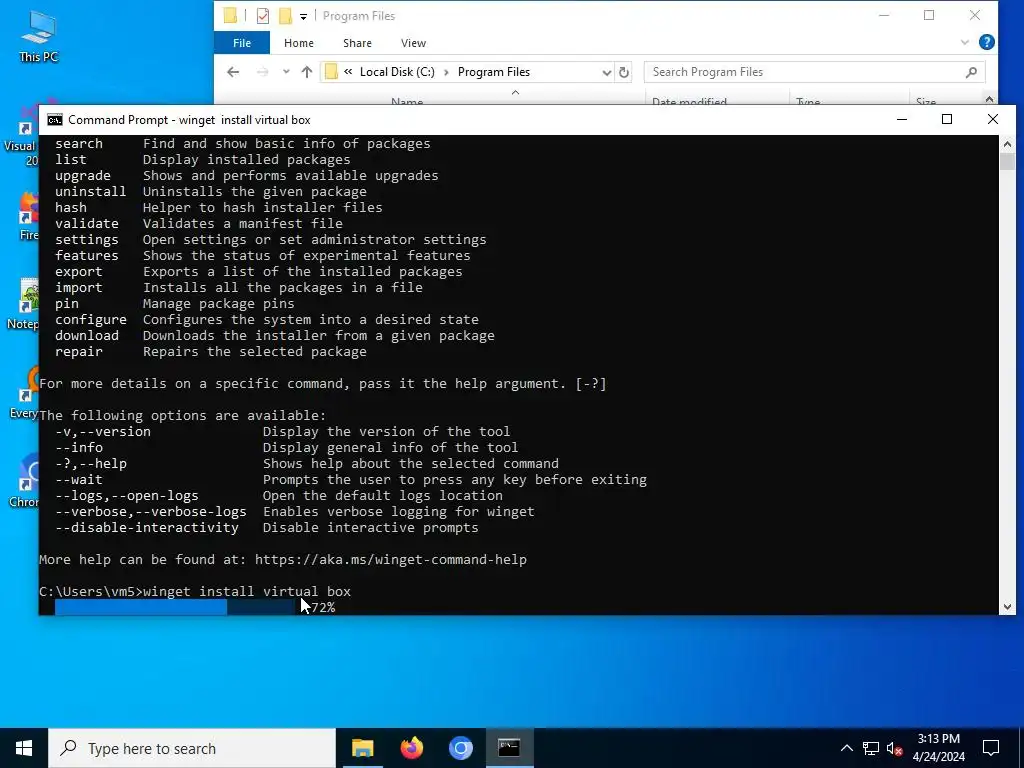Expand the Explorer ribbon chevron
Viewport: 1024px width, 768px height.
coord(965,42)
